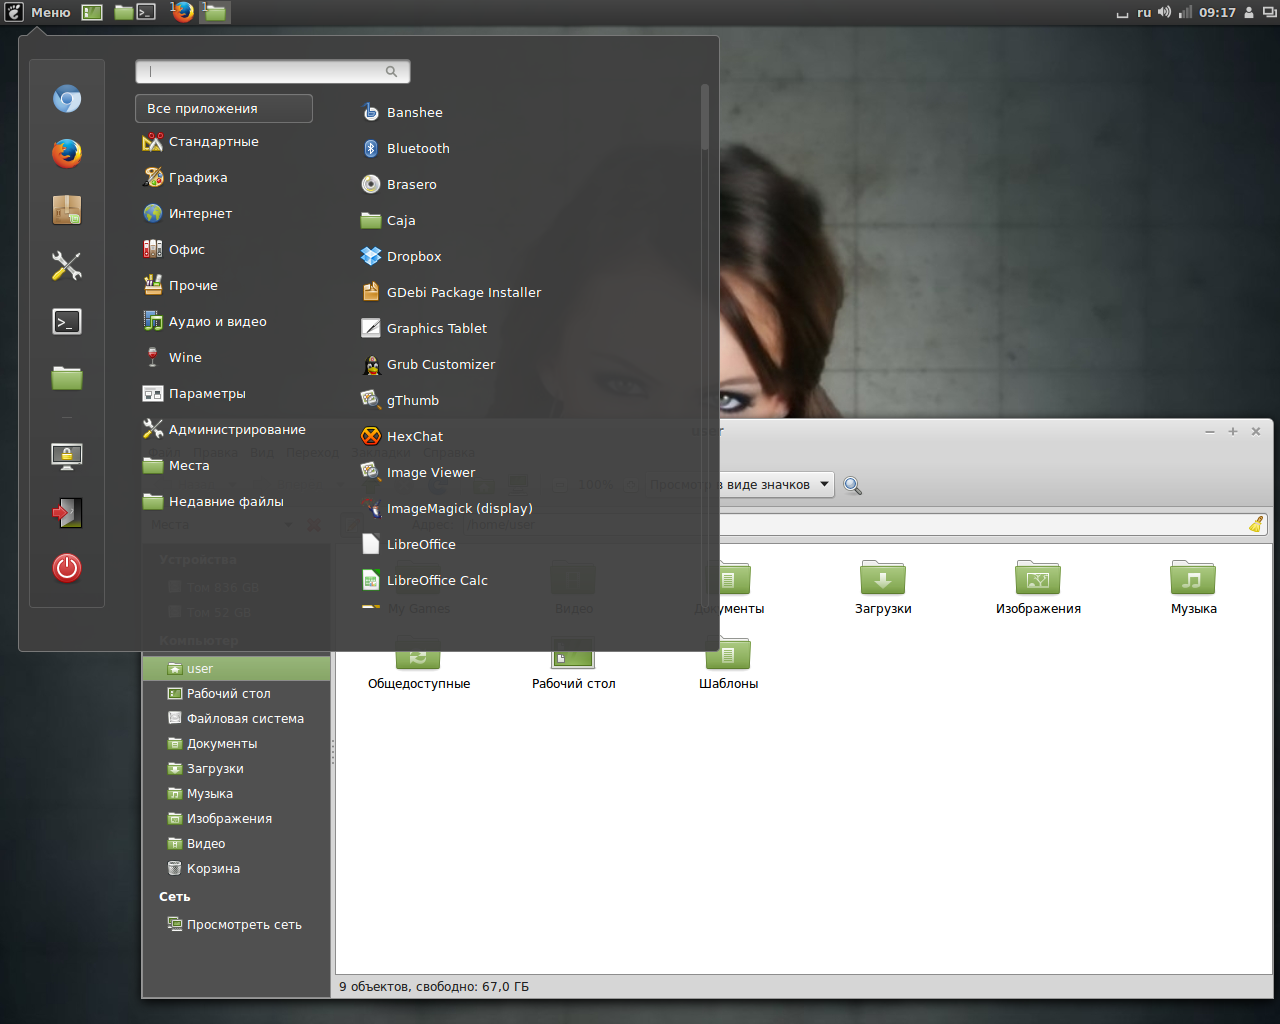Open GDebi Package Installer
Screen dimensions: 1280x1024
pos(451,292)
